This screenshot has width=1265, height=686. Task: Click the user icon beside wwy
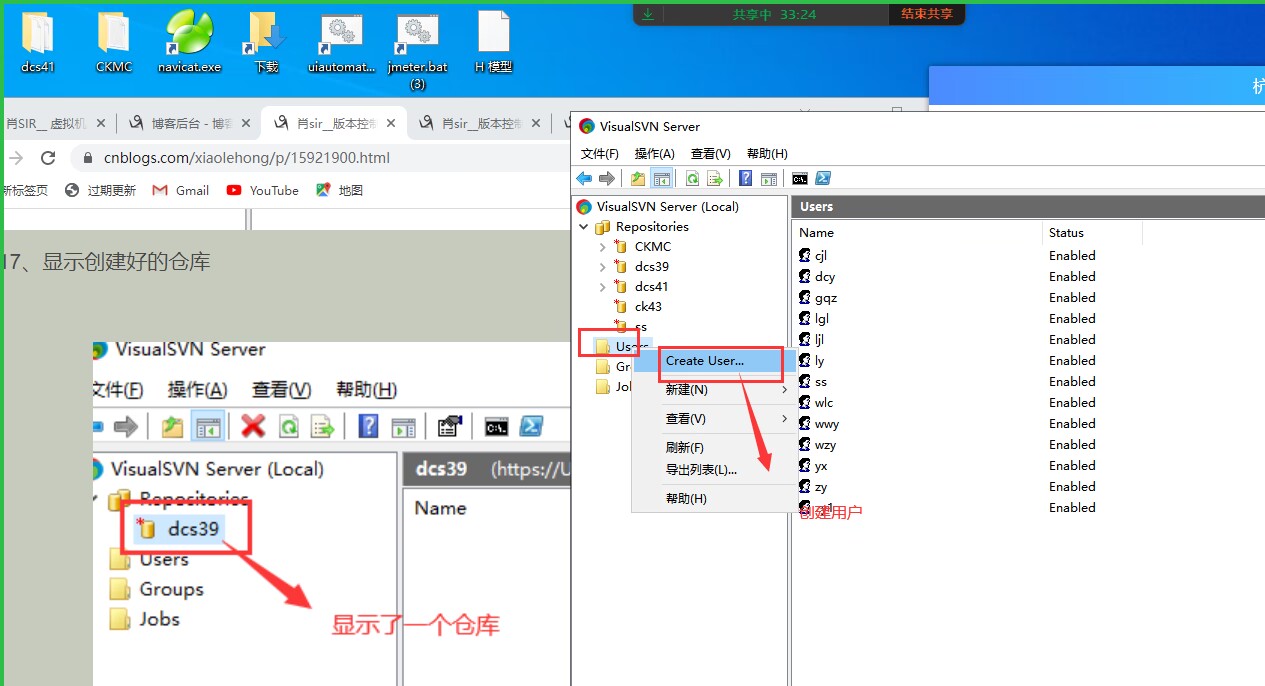coord(805,424)
